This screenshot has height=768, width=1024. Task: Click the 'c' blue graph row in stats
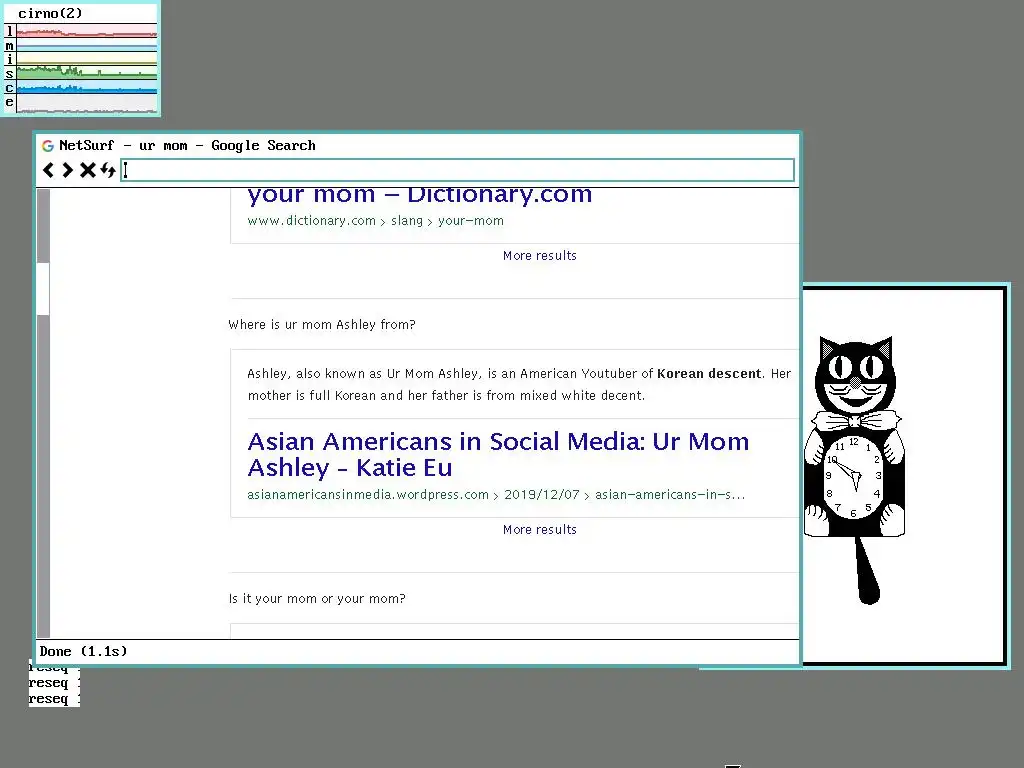[x=81, y=88]
